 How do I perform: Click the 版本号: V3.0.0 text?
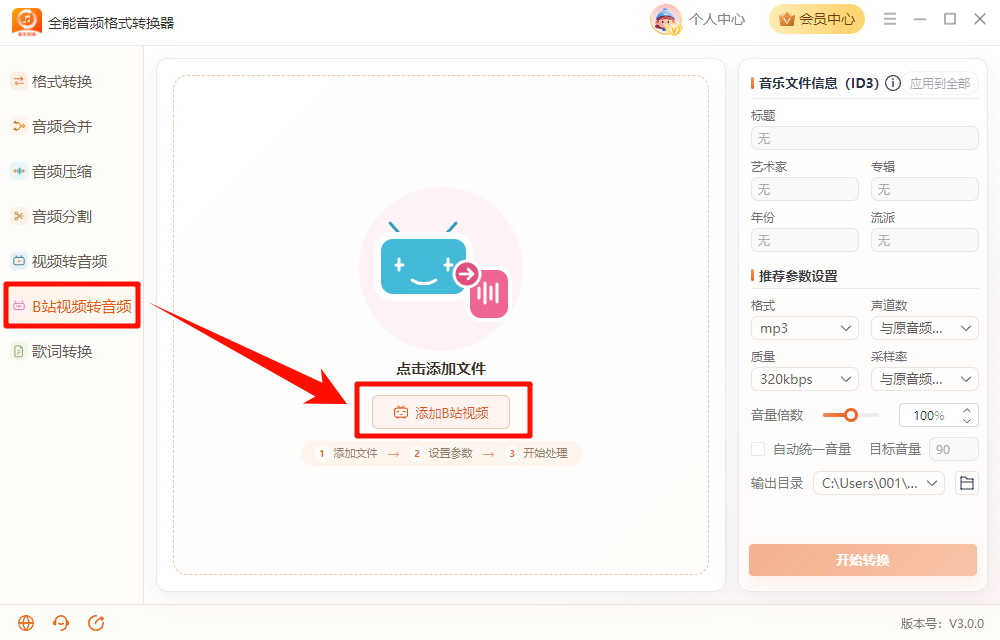(x=942, y=623)
